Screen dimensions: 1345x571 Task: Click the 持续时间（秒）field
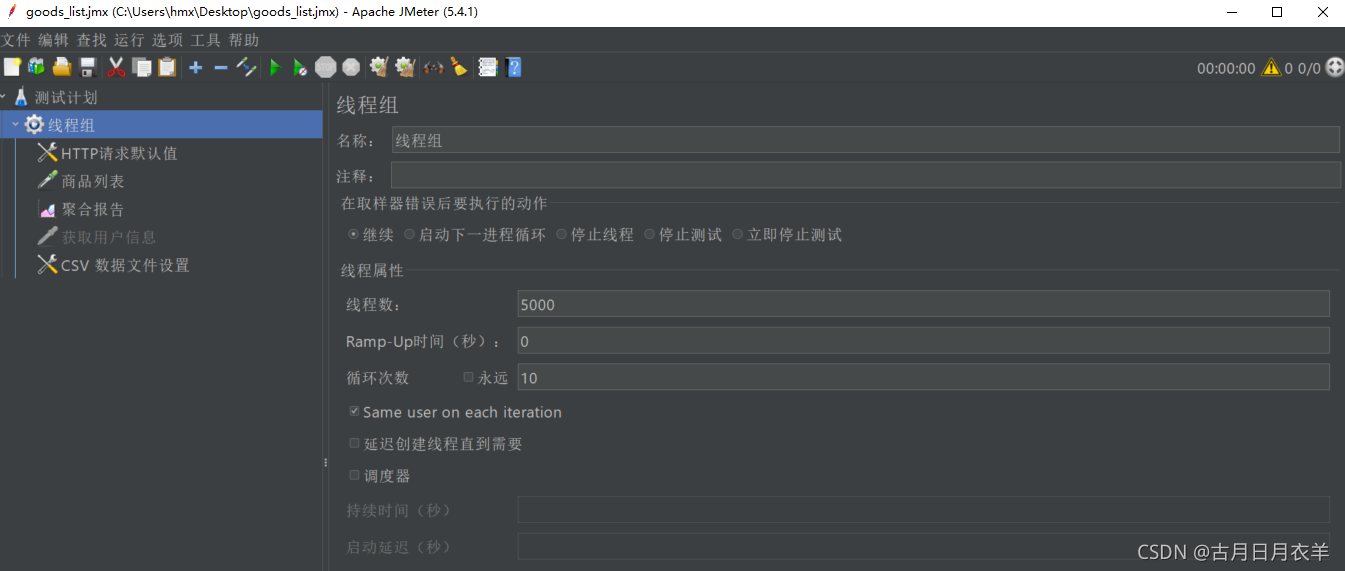(923, 509)
